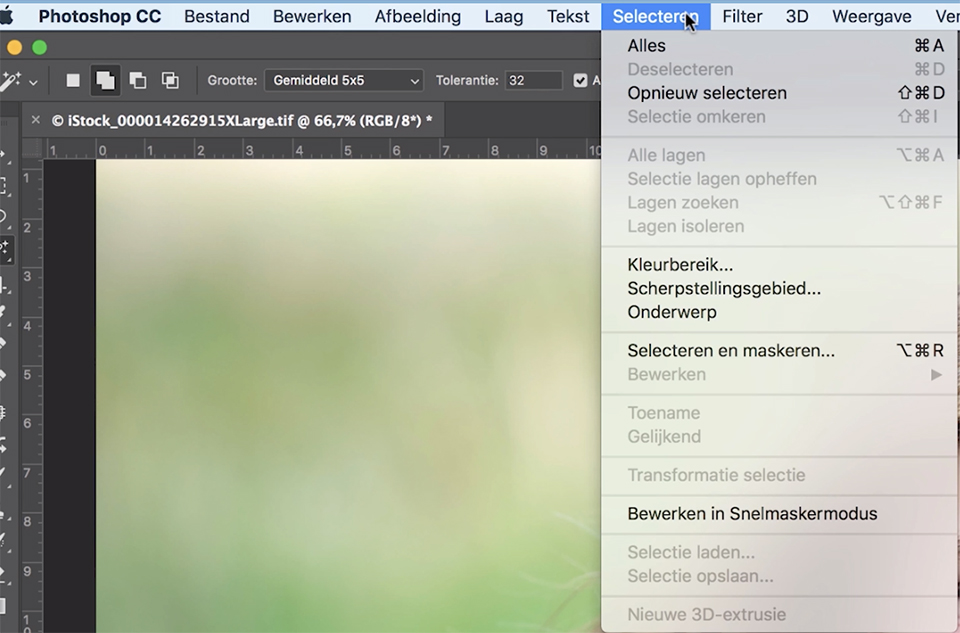Choose Alles to select everything
960x633 pixels.
(779, 45)
